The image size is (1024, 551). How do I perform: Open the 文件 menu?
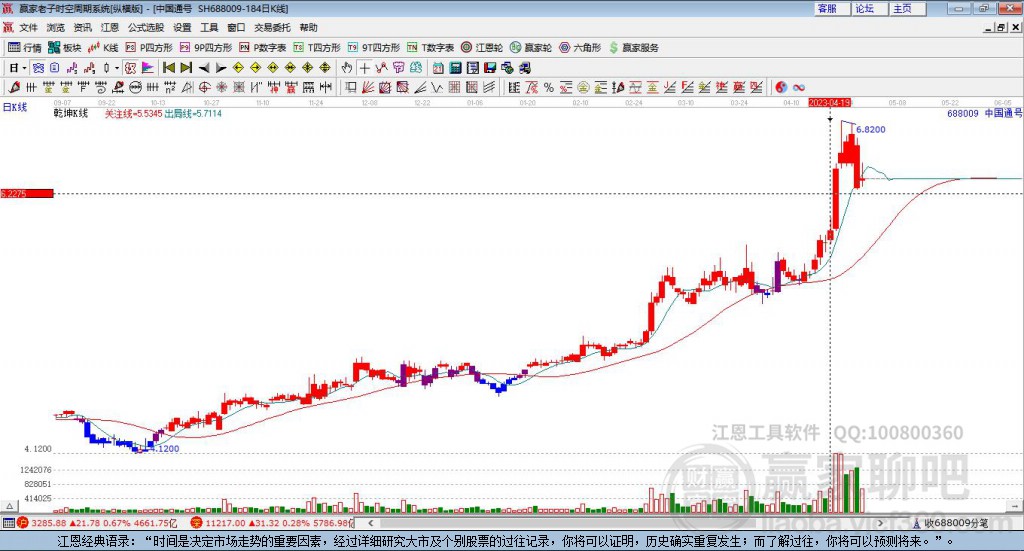28,27
